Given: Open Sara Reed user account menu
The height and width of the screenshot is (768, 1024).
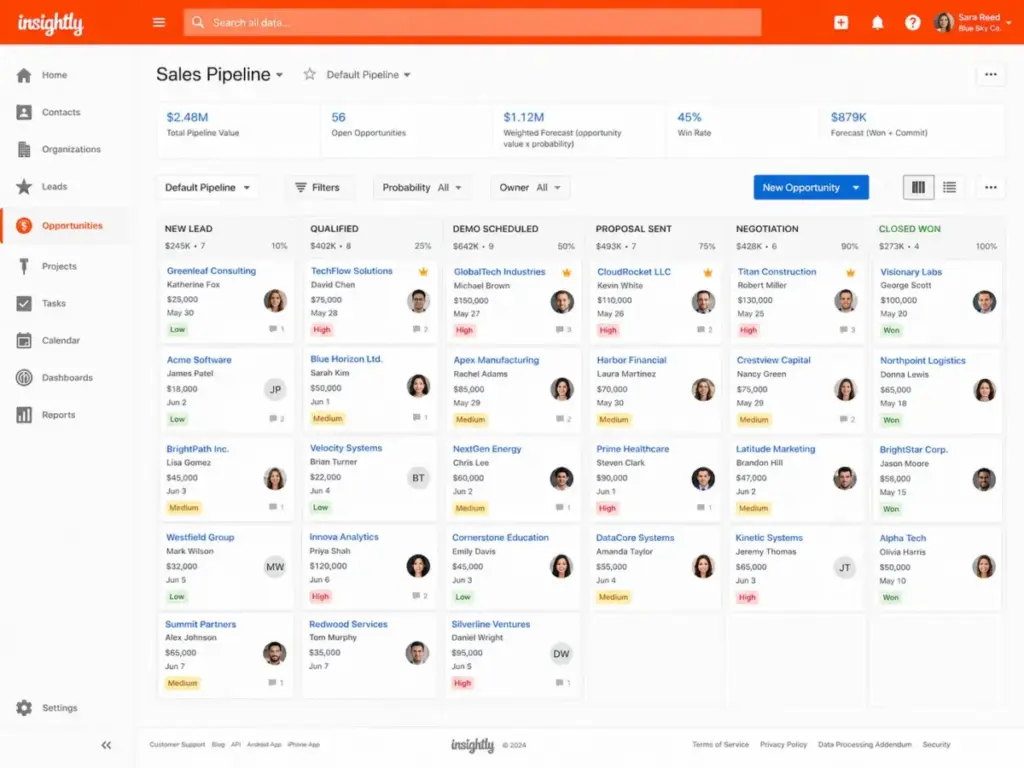Looking at the screenshot, I should click(x=972, y=23).
